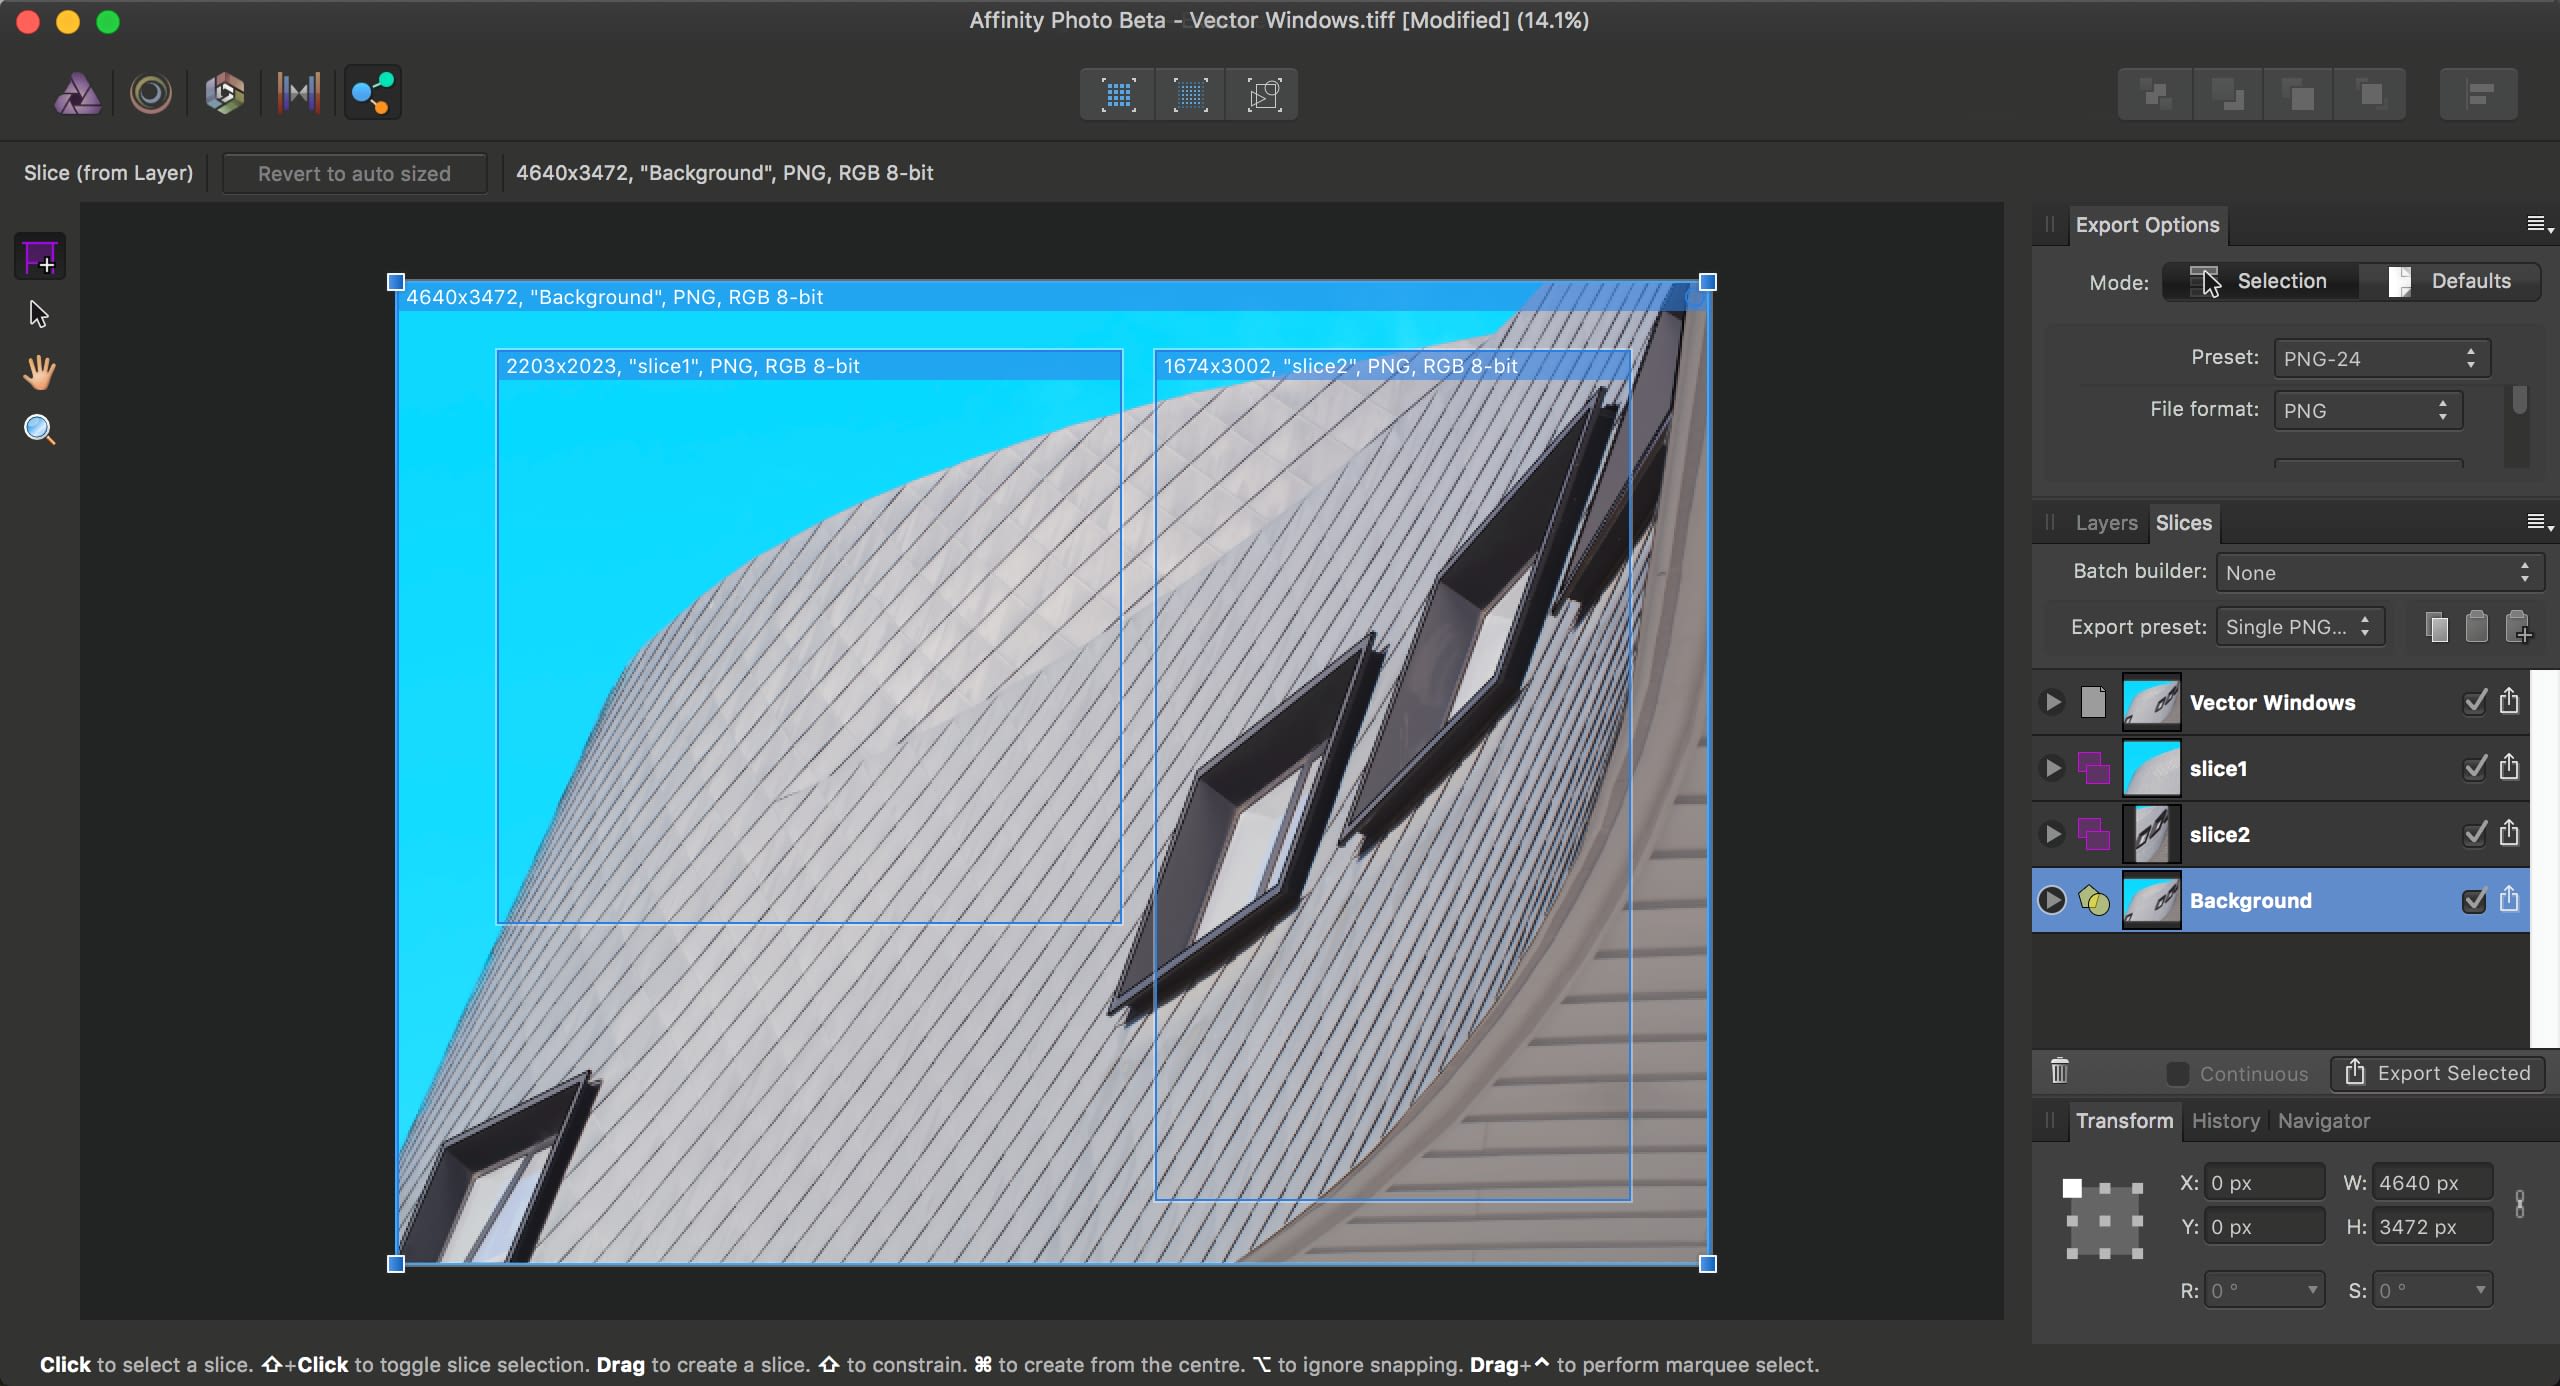The height and width of the screenshot is (1386, 2560).
Task: Expand the Vector Windows slice row
Action: (x=2052, y=702)
